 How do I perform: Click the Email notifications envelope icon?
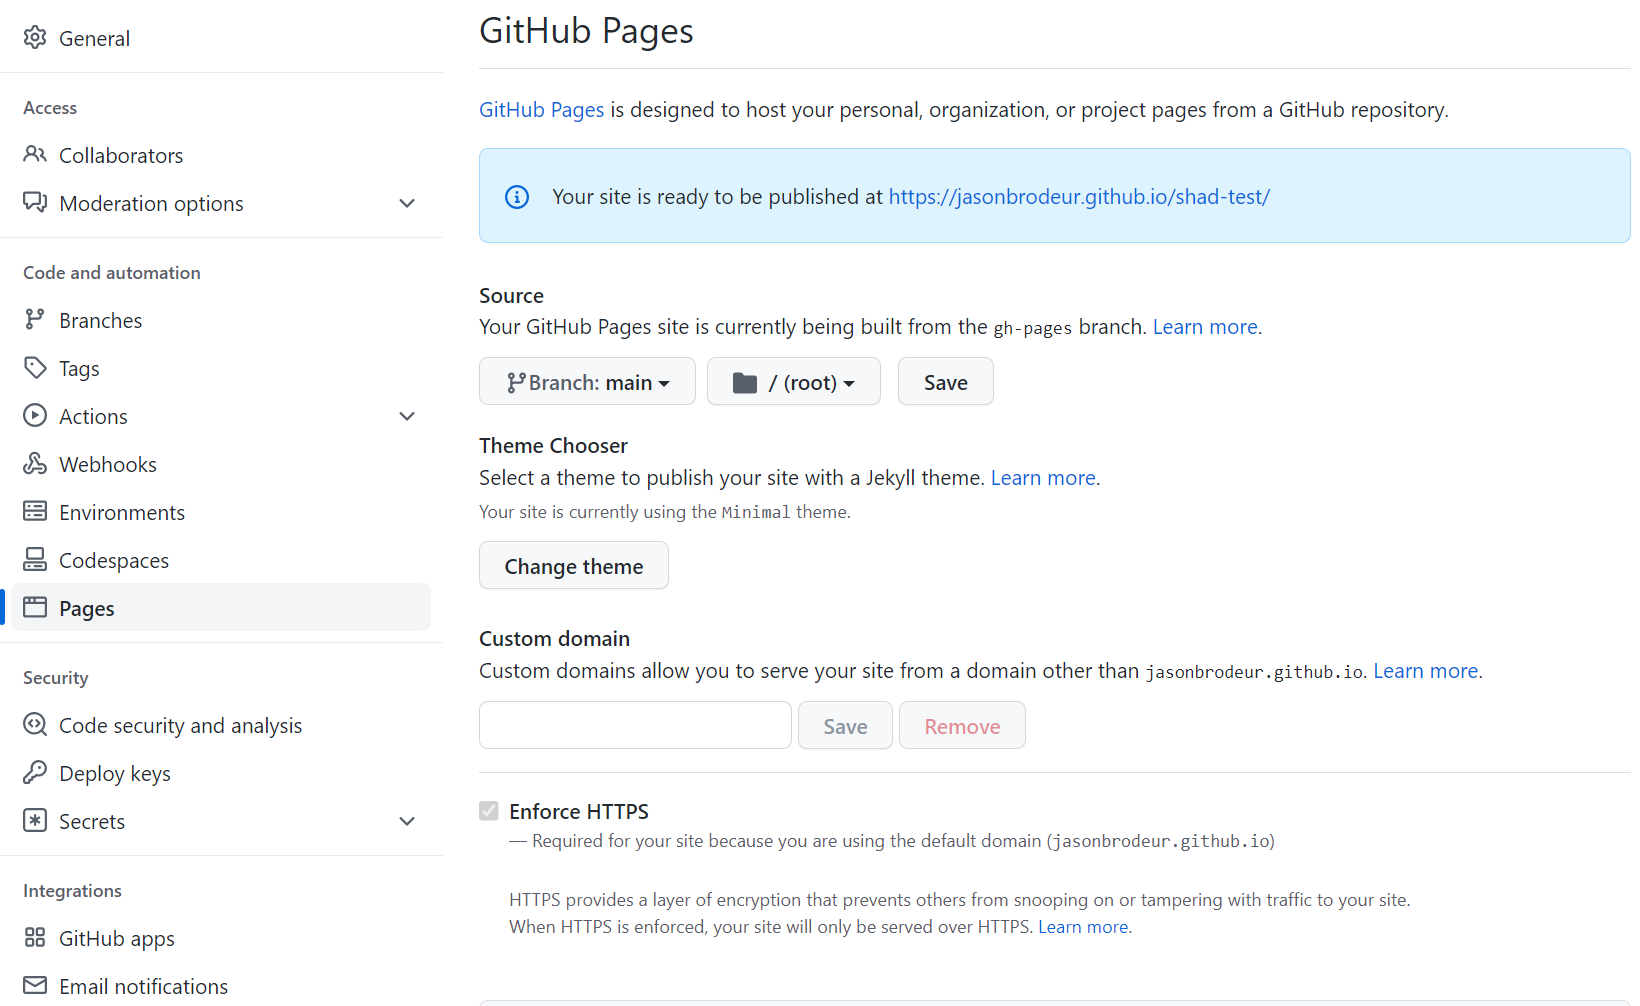point(35,986)
